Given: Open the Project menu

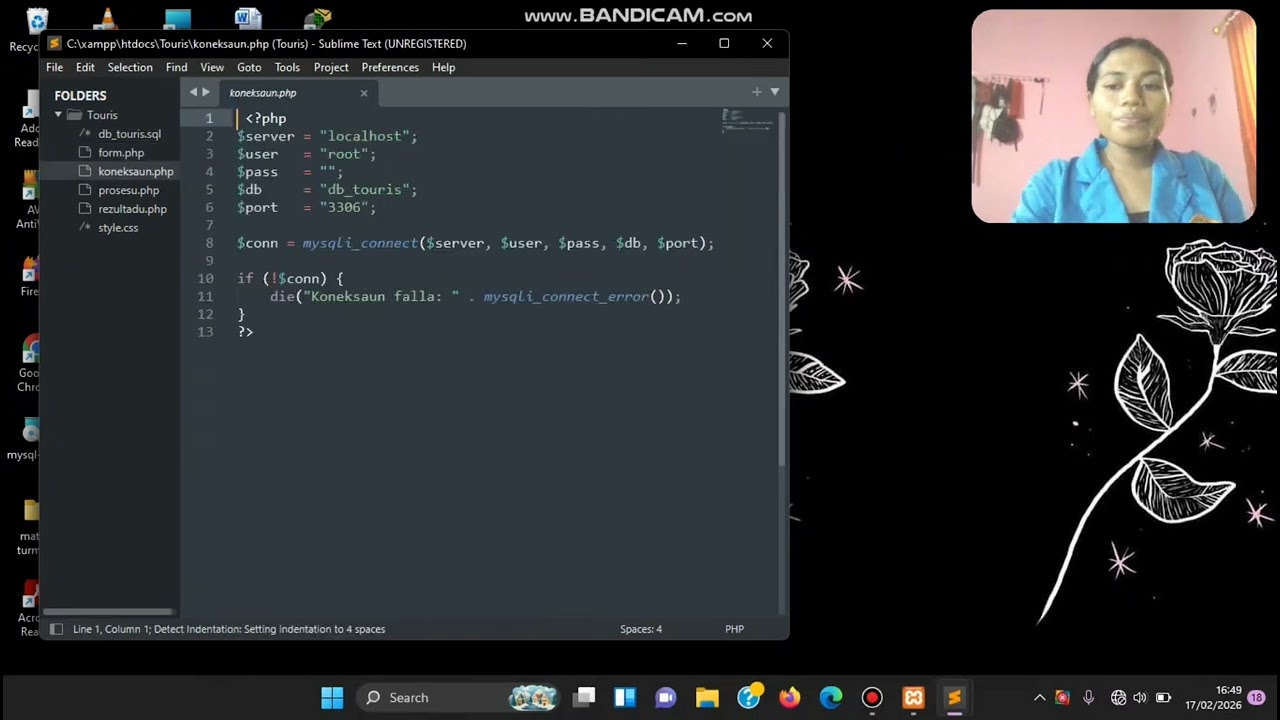Looking at the screenshot, I should pyautogui.click(x=331, y=67).
